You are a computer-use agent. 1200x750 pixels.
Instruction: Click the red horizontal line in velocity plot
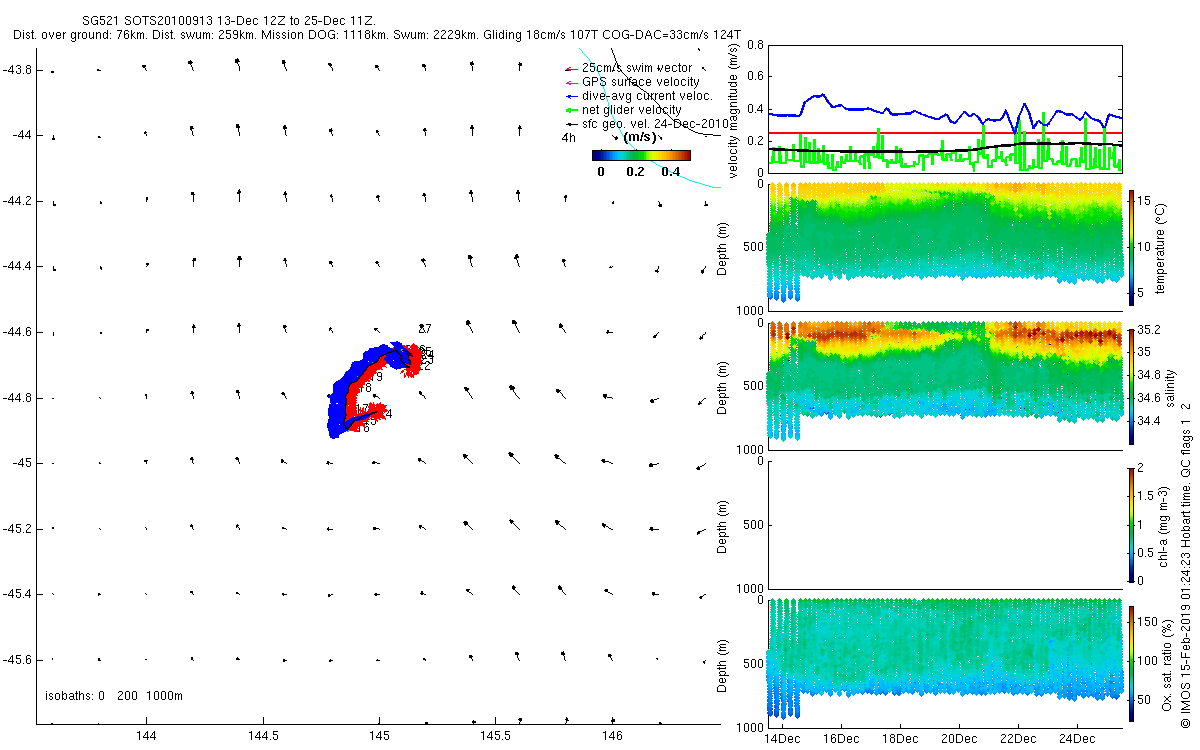pos(945,133)
